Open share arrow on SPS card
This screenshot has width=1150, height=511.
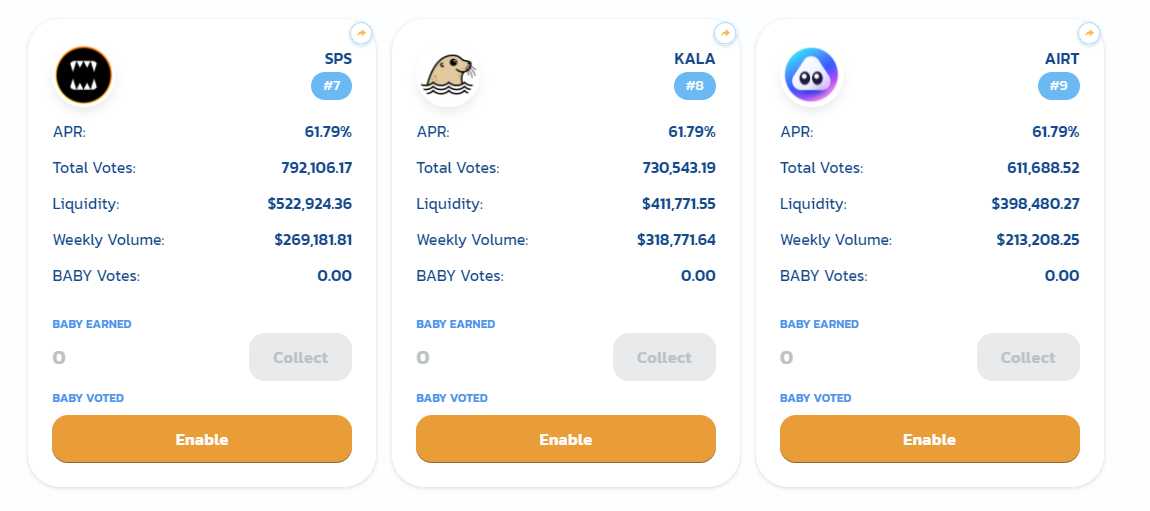(362, 33)
